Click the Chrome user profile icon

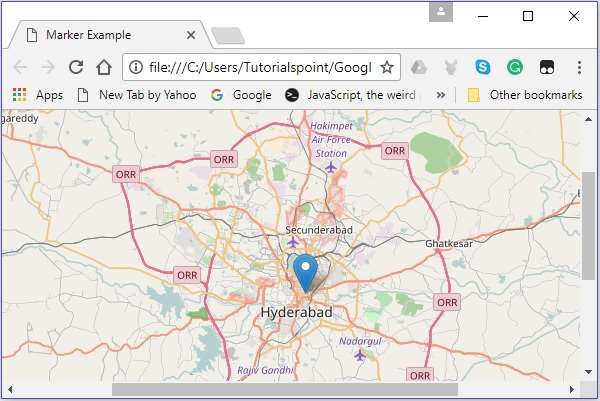coord(440,13)
